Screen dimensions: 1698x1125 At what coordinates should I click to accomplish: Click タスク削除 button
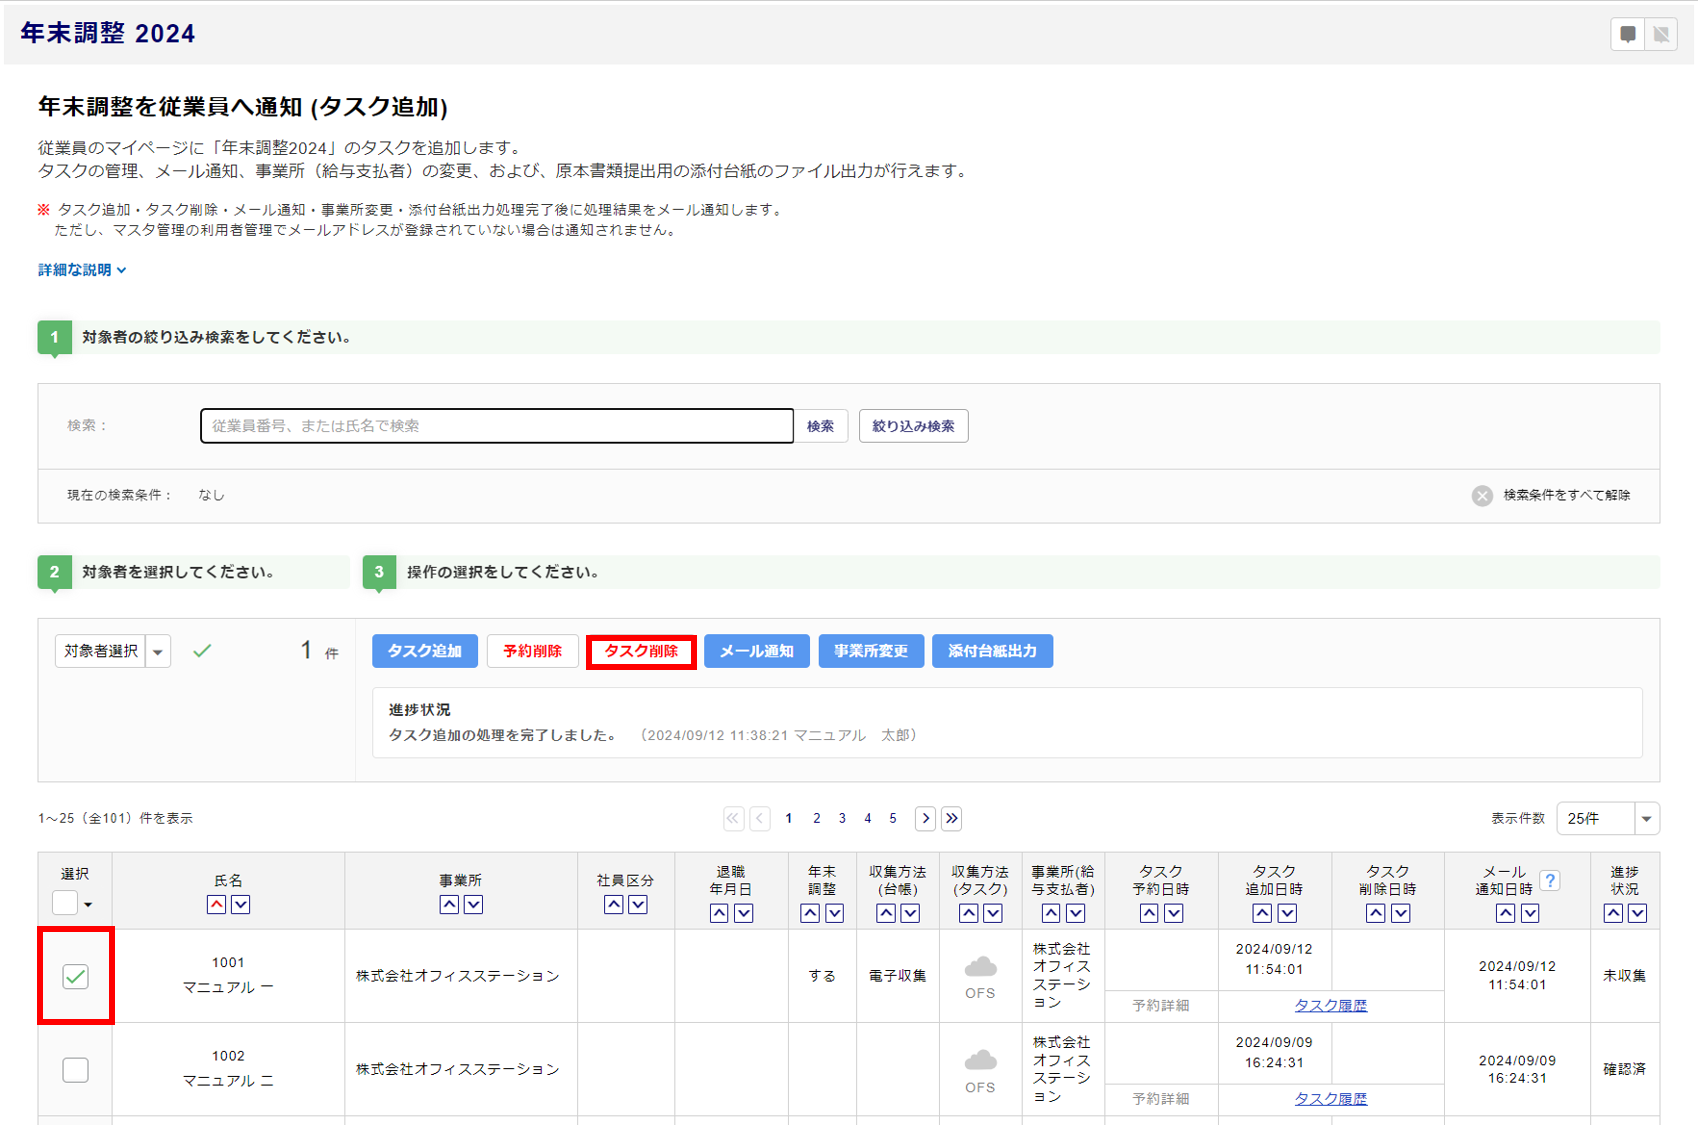click(x=641, y=651)
